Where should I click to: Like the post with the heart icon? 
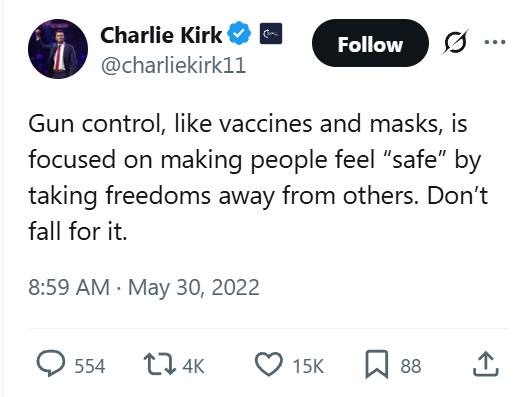tap(269, 364)
